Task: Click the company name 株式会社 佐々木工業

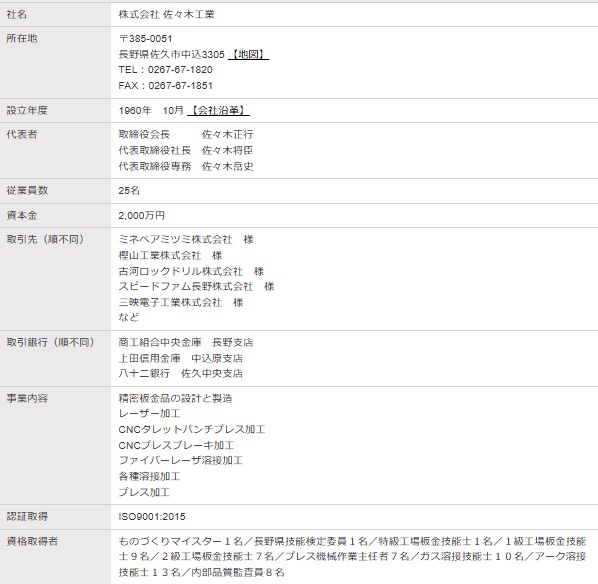Action: click(166, 14)
